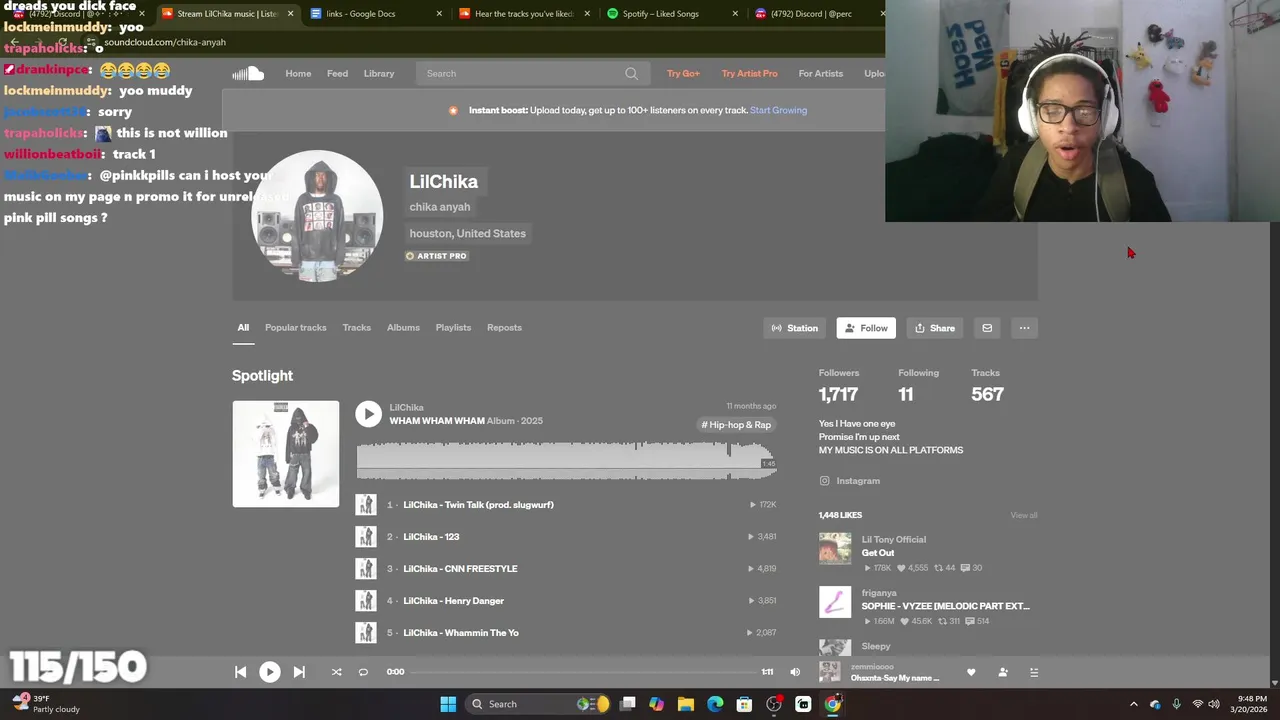This screenshot has width=1280, height=720.
Task: Switch to the Reposts tab
Action: click(504, 327)
